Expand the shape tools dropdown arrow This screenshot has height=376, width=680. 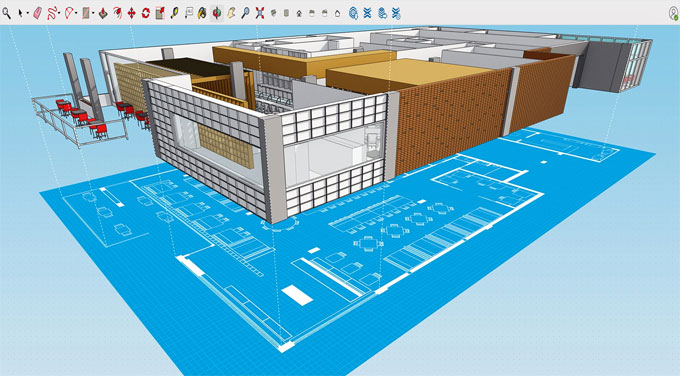93,13
